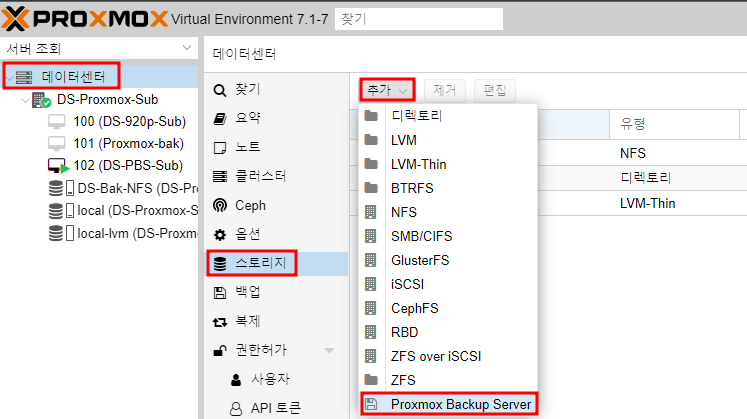Viewport: 747px width, 419px height.
Task: Choose ZFS from the add menu
Action: click(x=448, y=380)
